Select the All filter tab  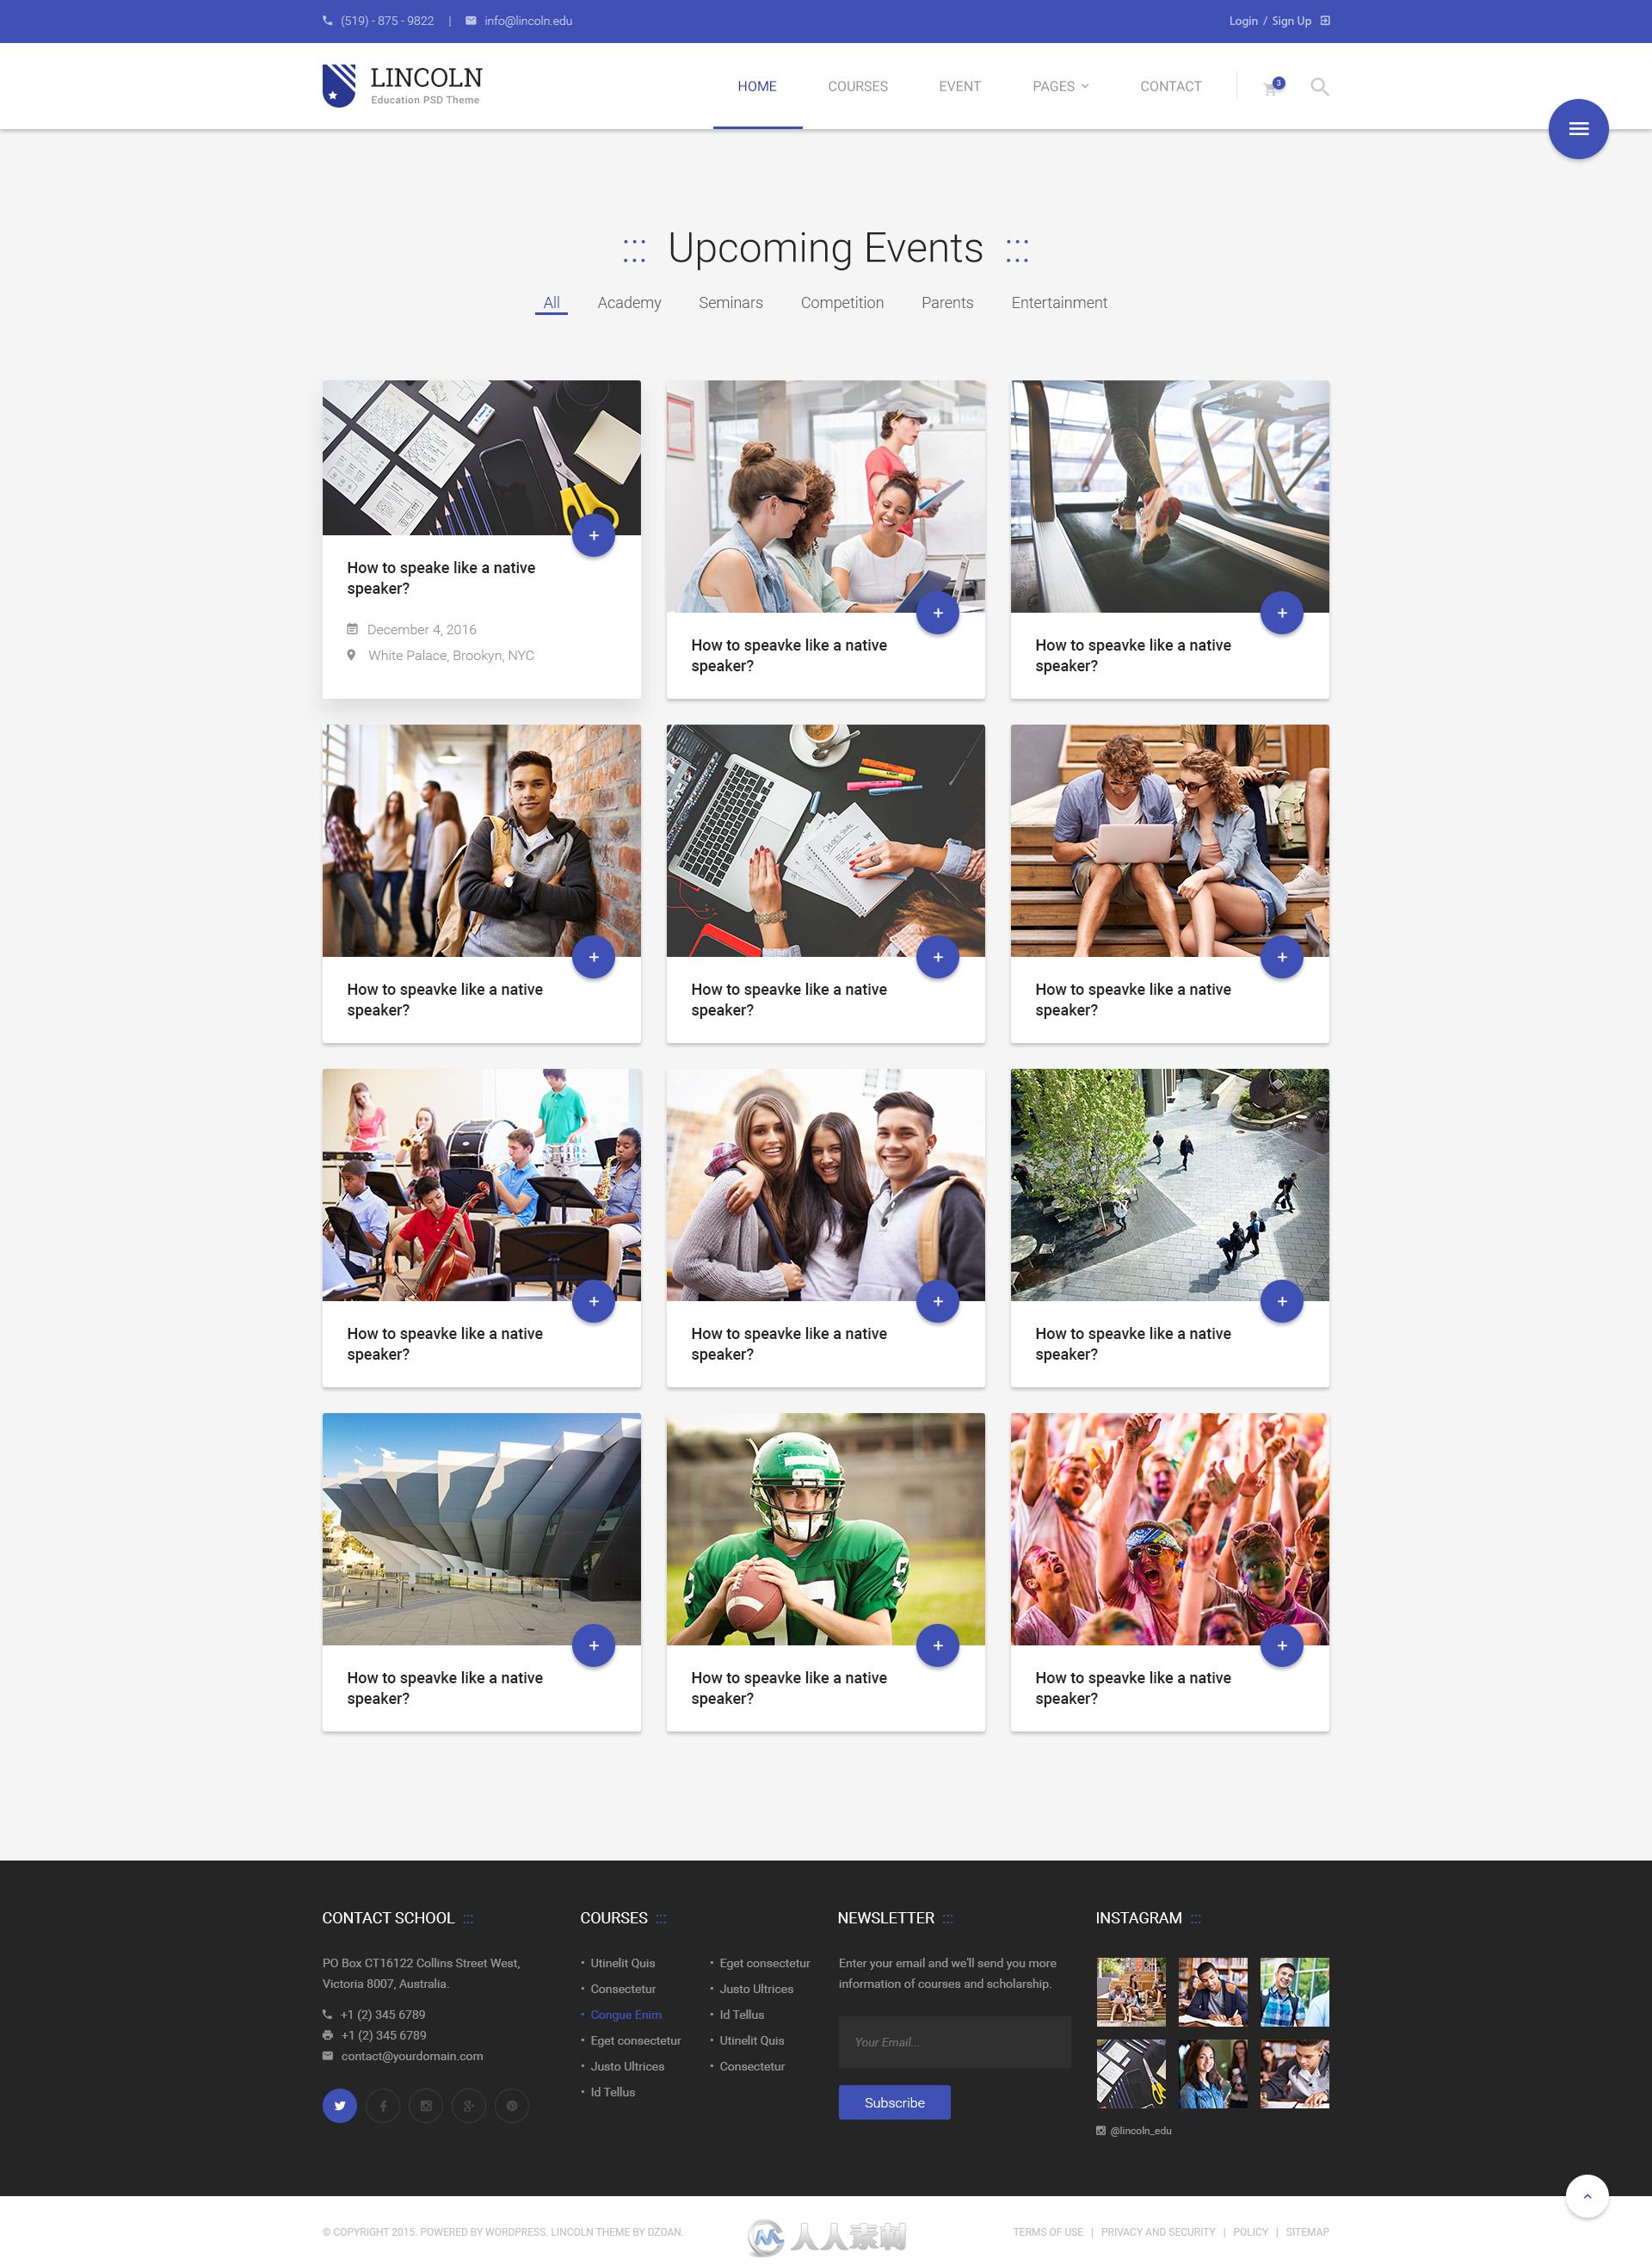point(550,302)
